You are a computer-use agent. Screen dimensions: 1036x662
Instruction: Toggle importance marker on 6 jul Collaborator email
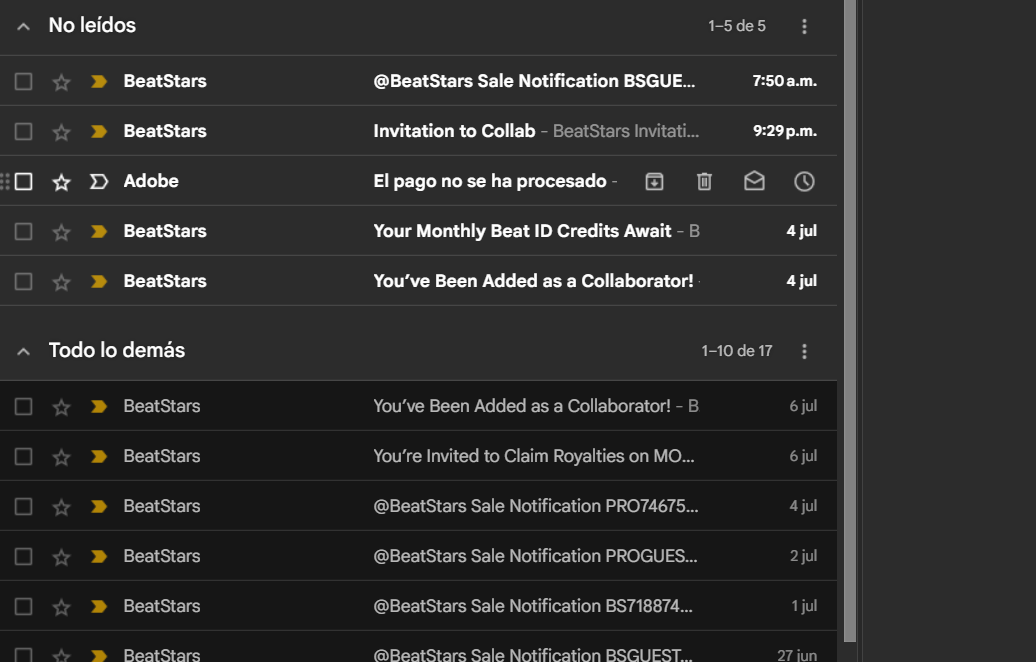coord(98,406)
